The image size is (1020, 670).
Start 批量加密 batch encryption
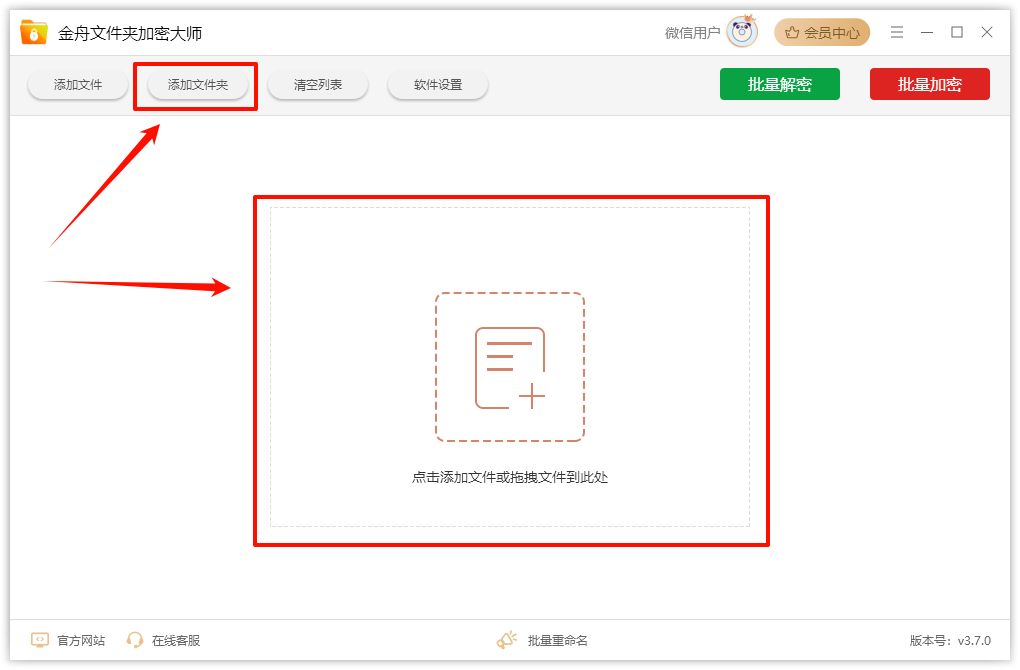pos(929,85)
